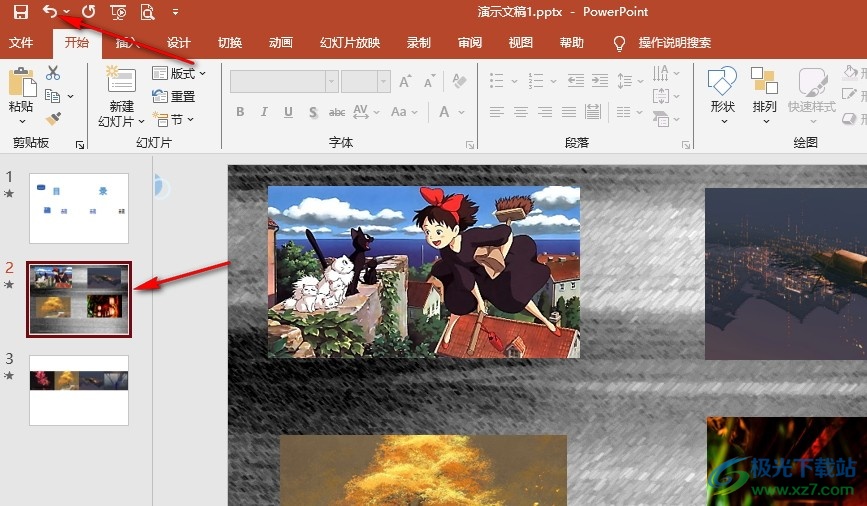The image size is (867, 506).
Task: Go to the 动画 ribbon tab
Action: tap(280, 43)
